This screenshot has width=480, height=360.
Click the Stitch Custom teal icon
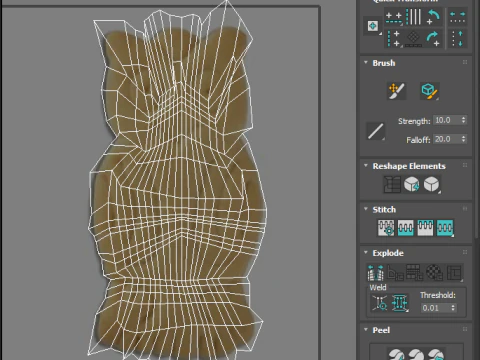(445, 228)
